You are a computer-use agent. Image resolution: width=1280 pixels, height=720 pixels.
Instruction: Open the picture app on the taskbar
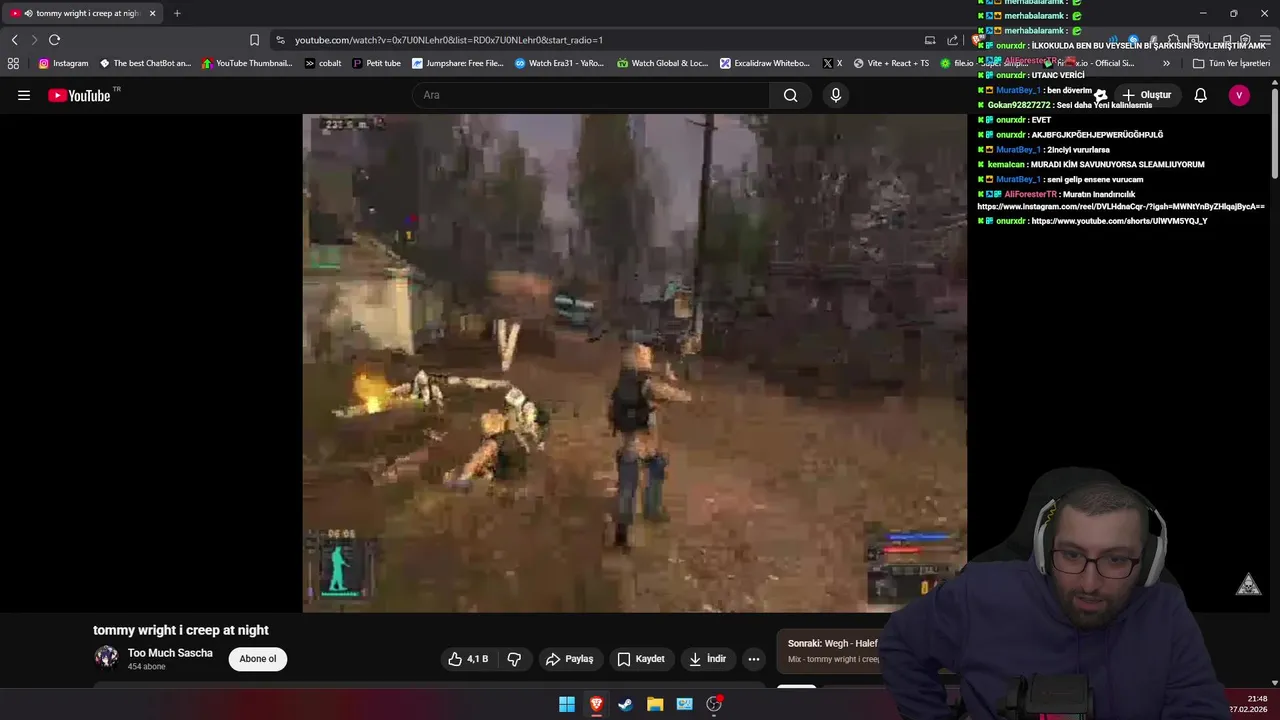[684, 704]
